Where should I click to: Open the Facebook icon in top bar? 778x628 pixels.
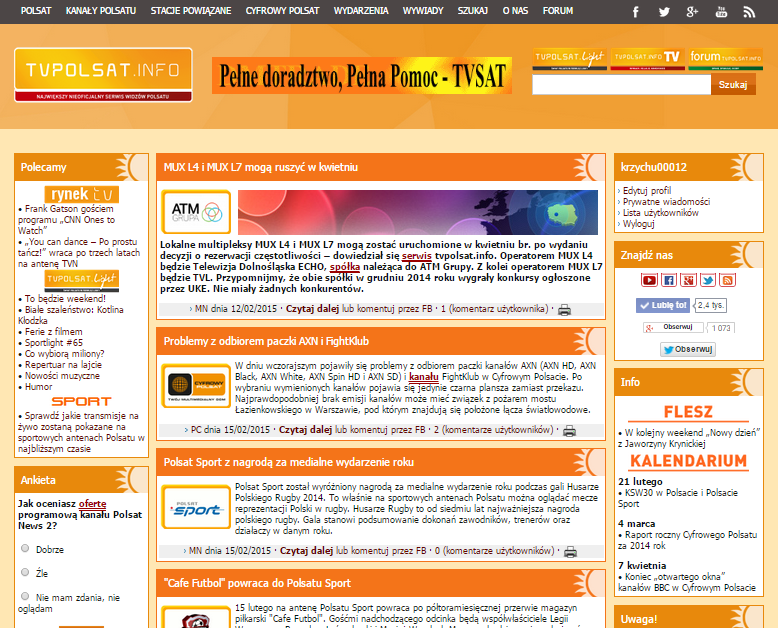coord(636,12)
